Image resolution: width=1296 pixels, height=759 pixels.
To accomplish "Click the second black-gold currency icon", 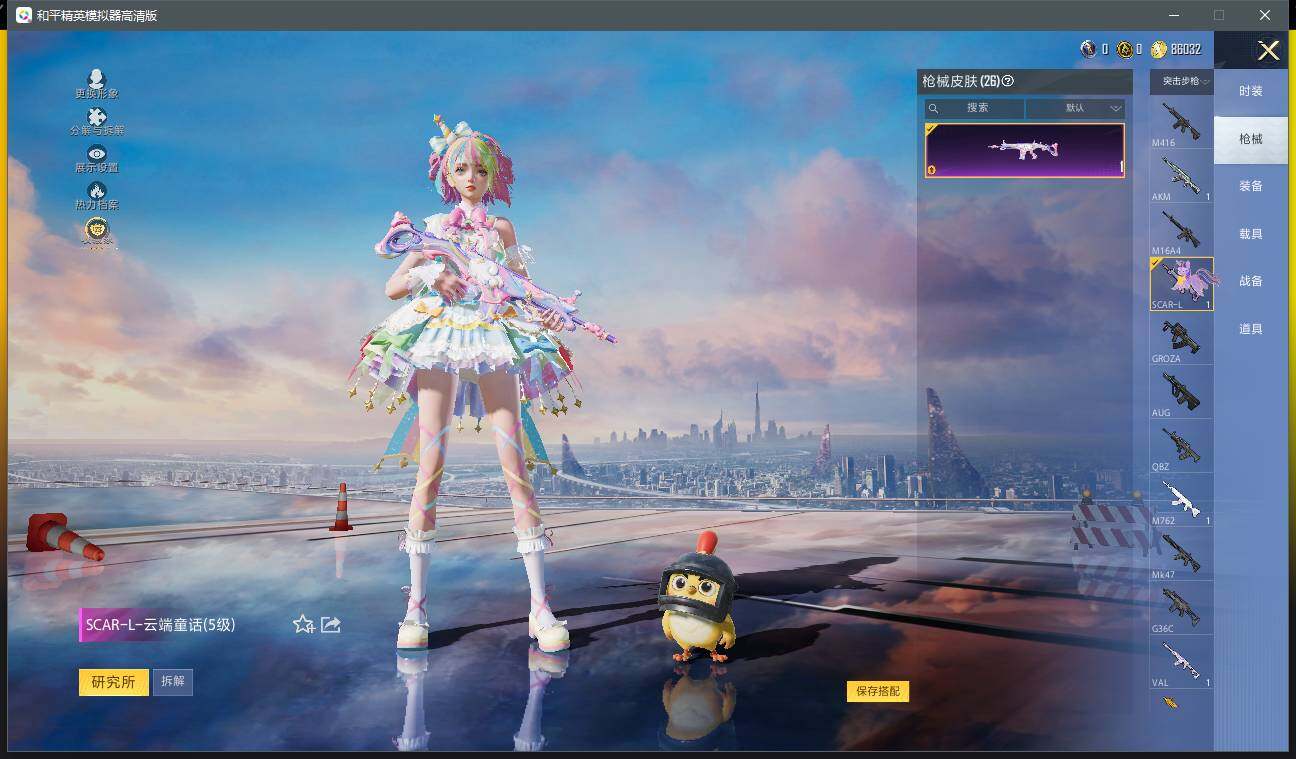I will (1124, 49).
